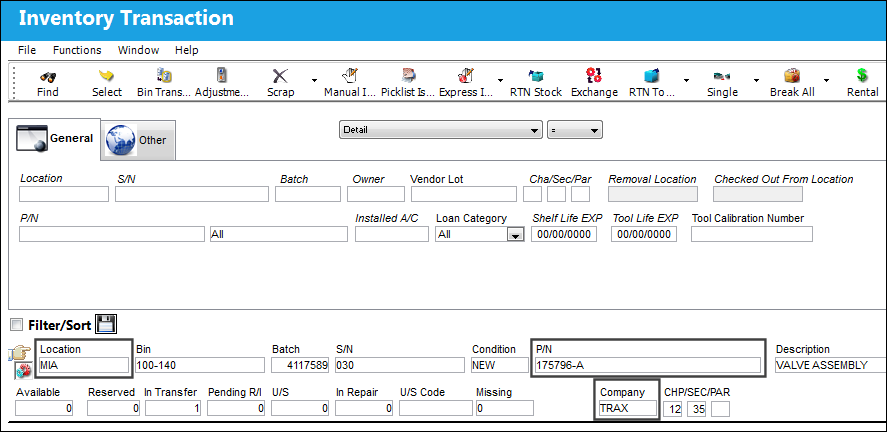Click the Owner input field

tap(376, 194)
